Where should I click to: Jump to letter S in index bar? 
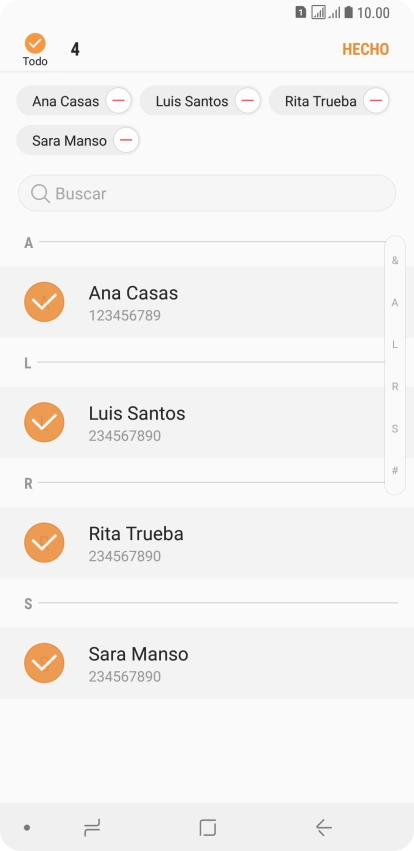[x=395, y=429]
